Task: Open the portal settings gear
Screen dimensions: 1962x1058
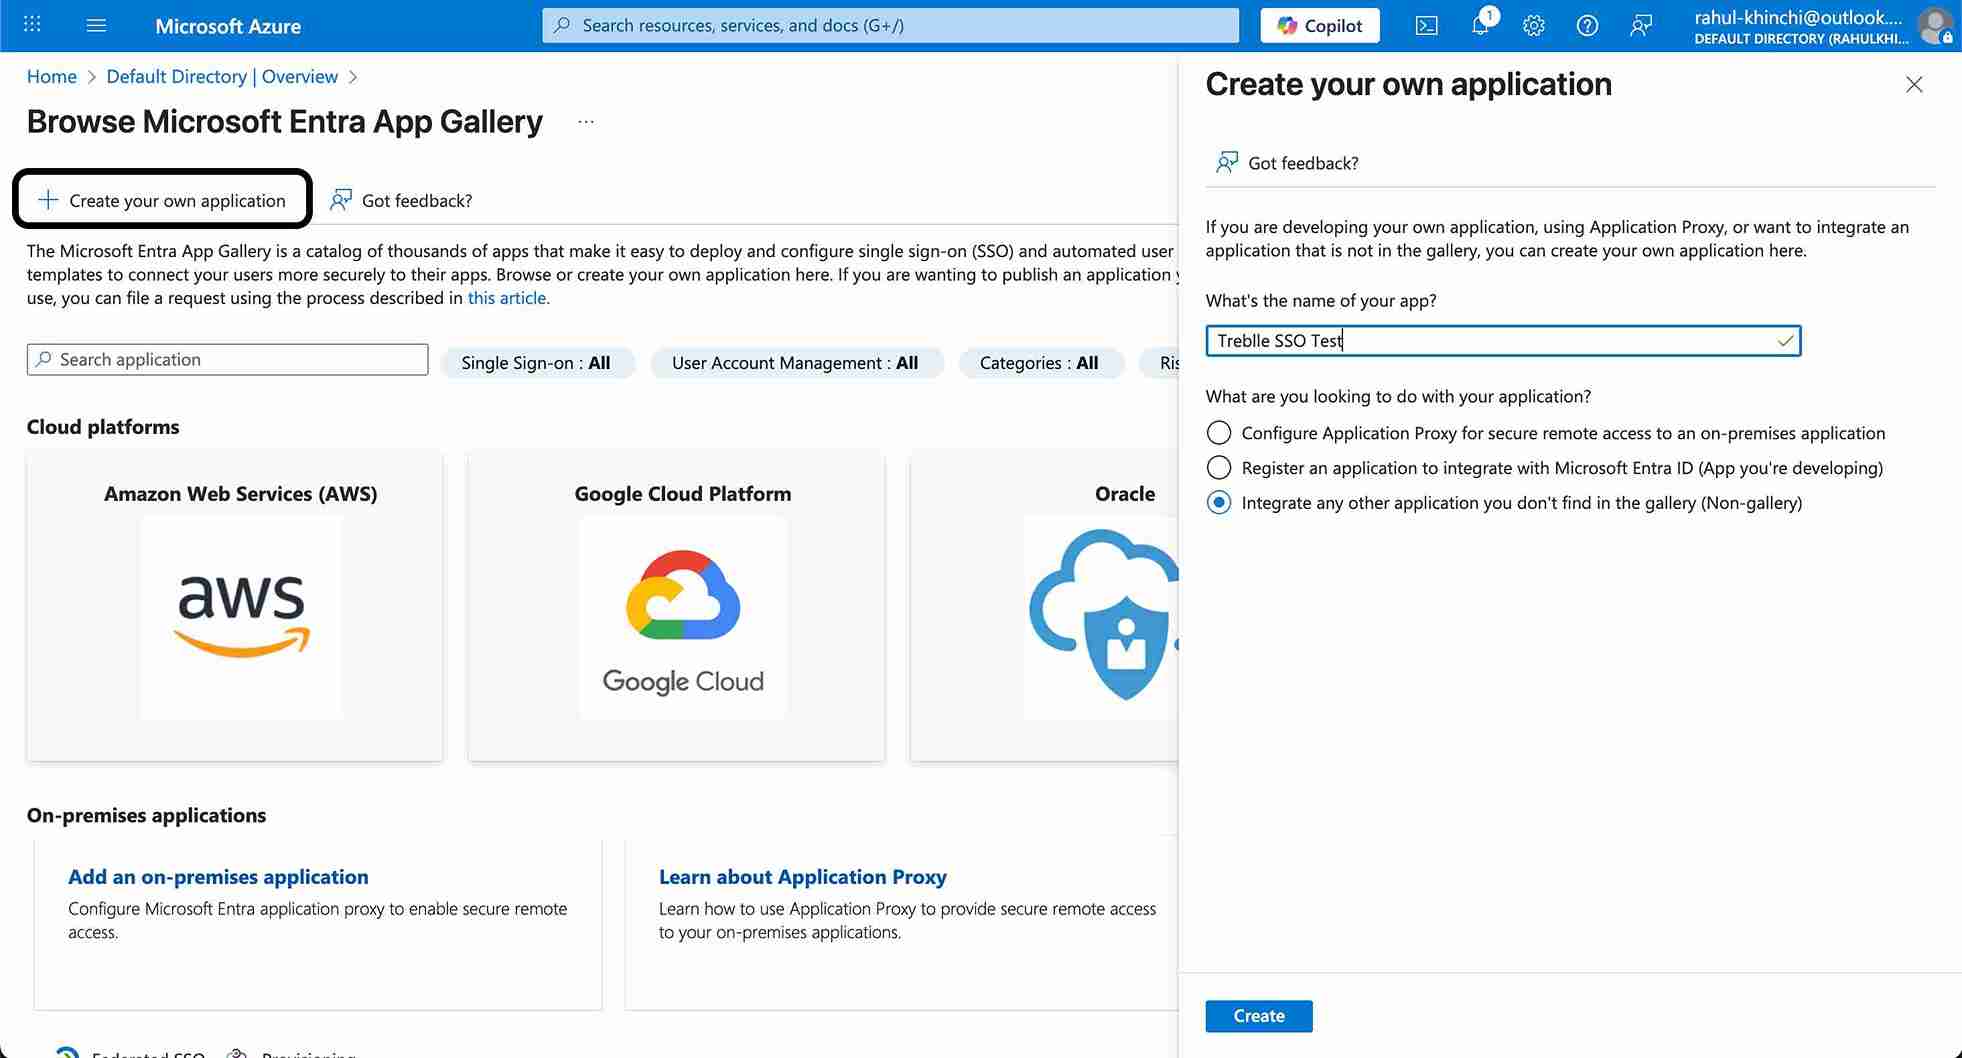Action: click(x=1533, y=25)
